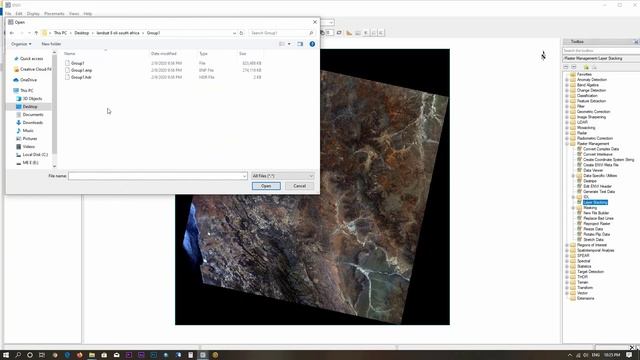Click the Open button in the dialog
Screen dimensions: 640x360
click(266, 186)
